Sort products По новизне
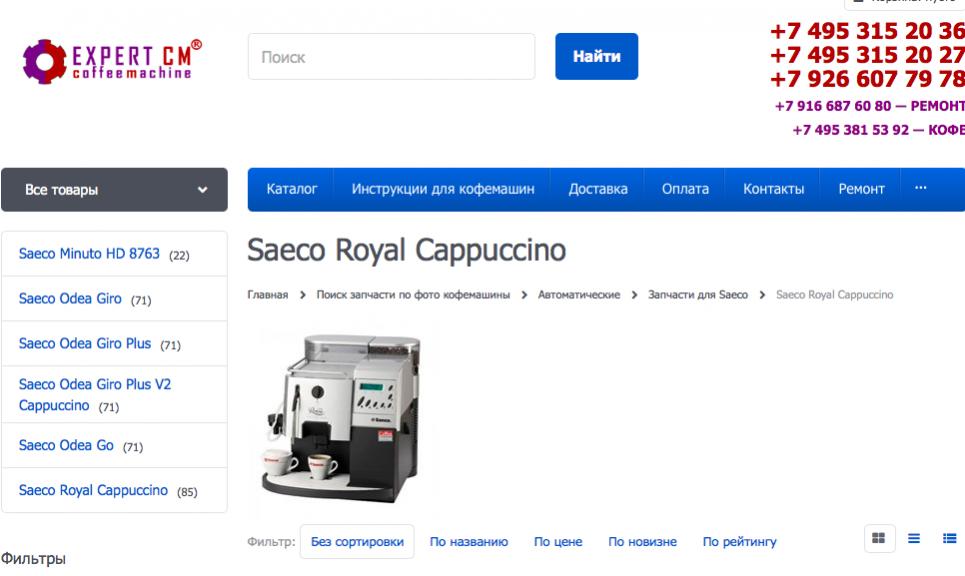The width and height of the screenshot is (965, 576). [643, 542]
